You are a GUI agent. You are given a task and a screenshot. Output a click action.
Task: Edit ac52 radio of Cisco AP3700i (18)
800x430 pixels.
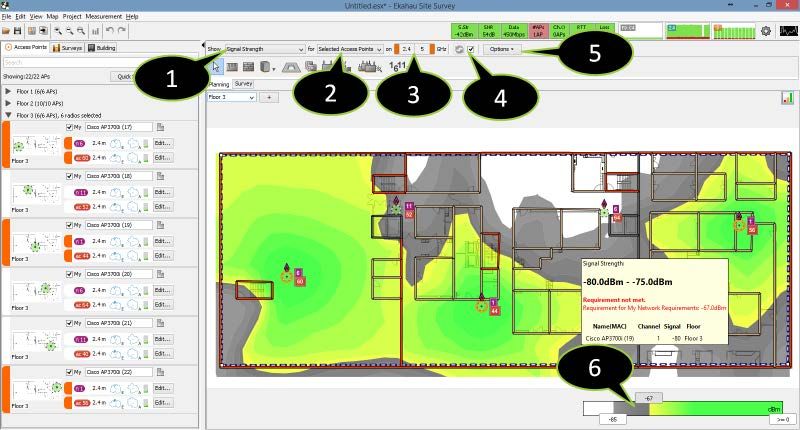tap(162, 207)
